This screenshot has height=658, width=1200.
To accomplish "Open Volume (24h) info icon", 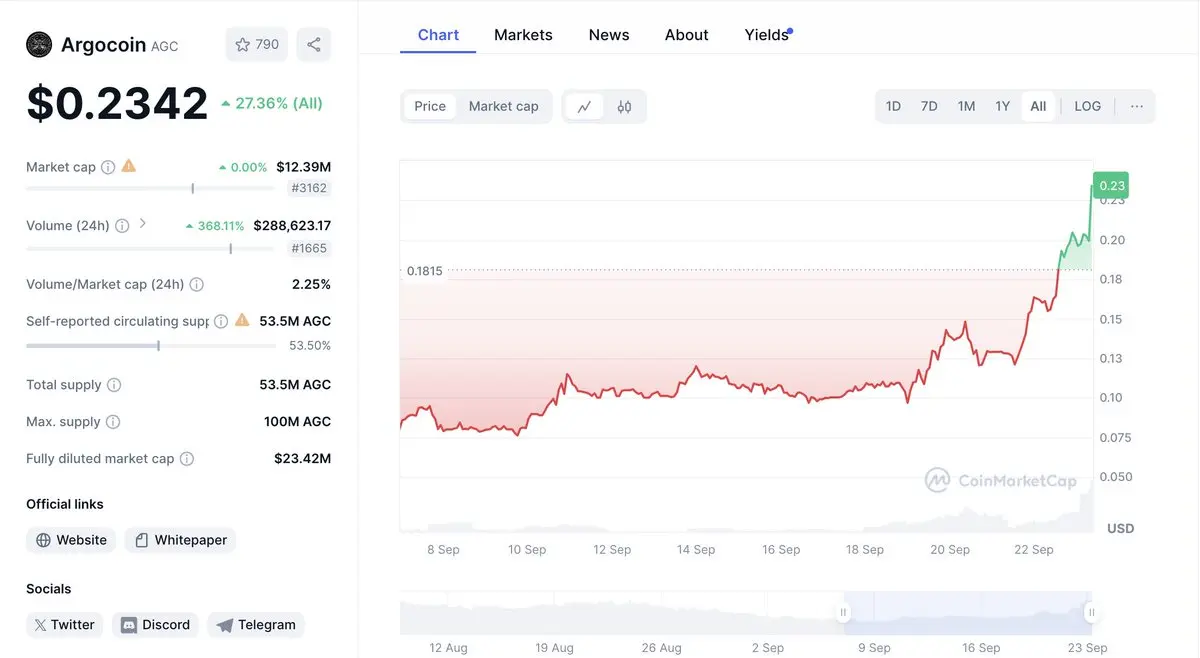I will click(x=122, y=226).
